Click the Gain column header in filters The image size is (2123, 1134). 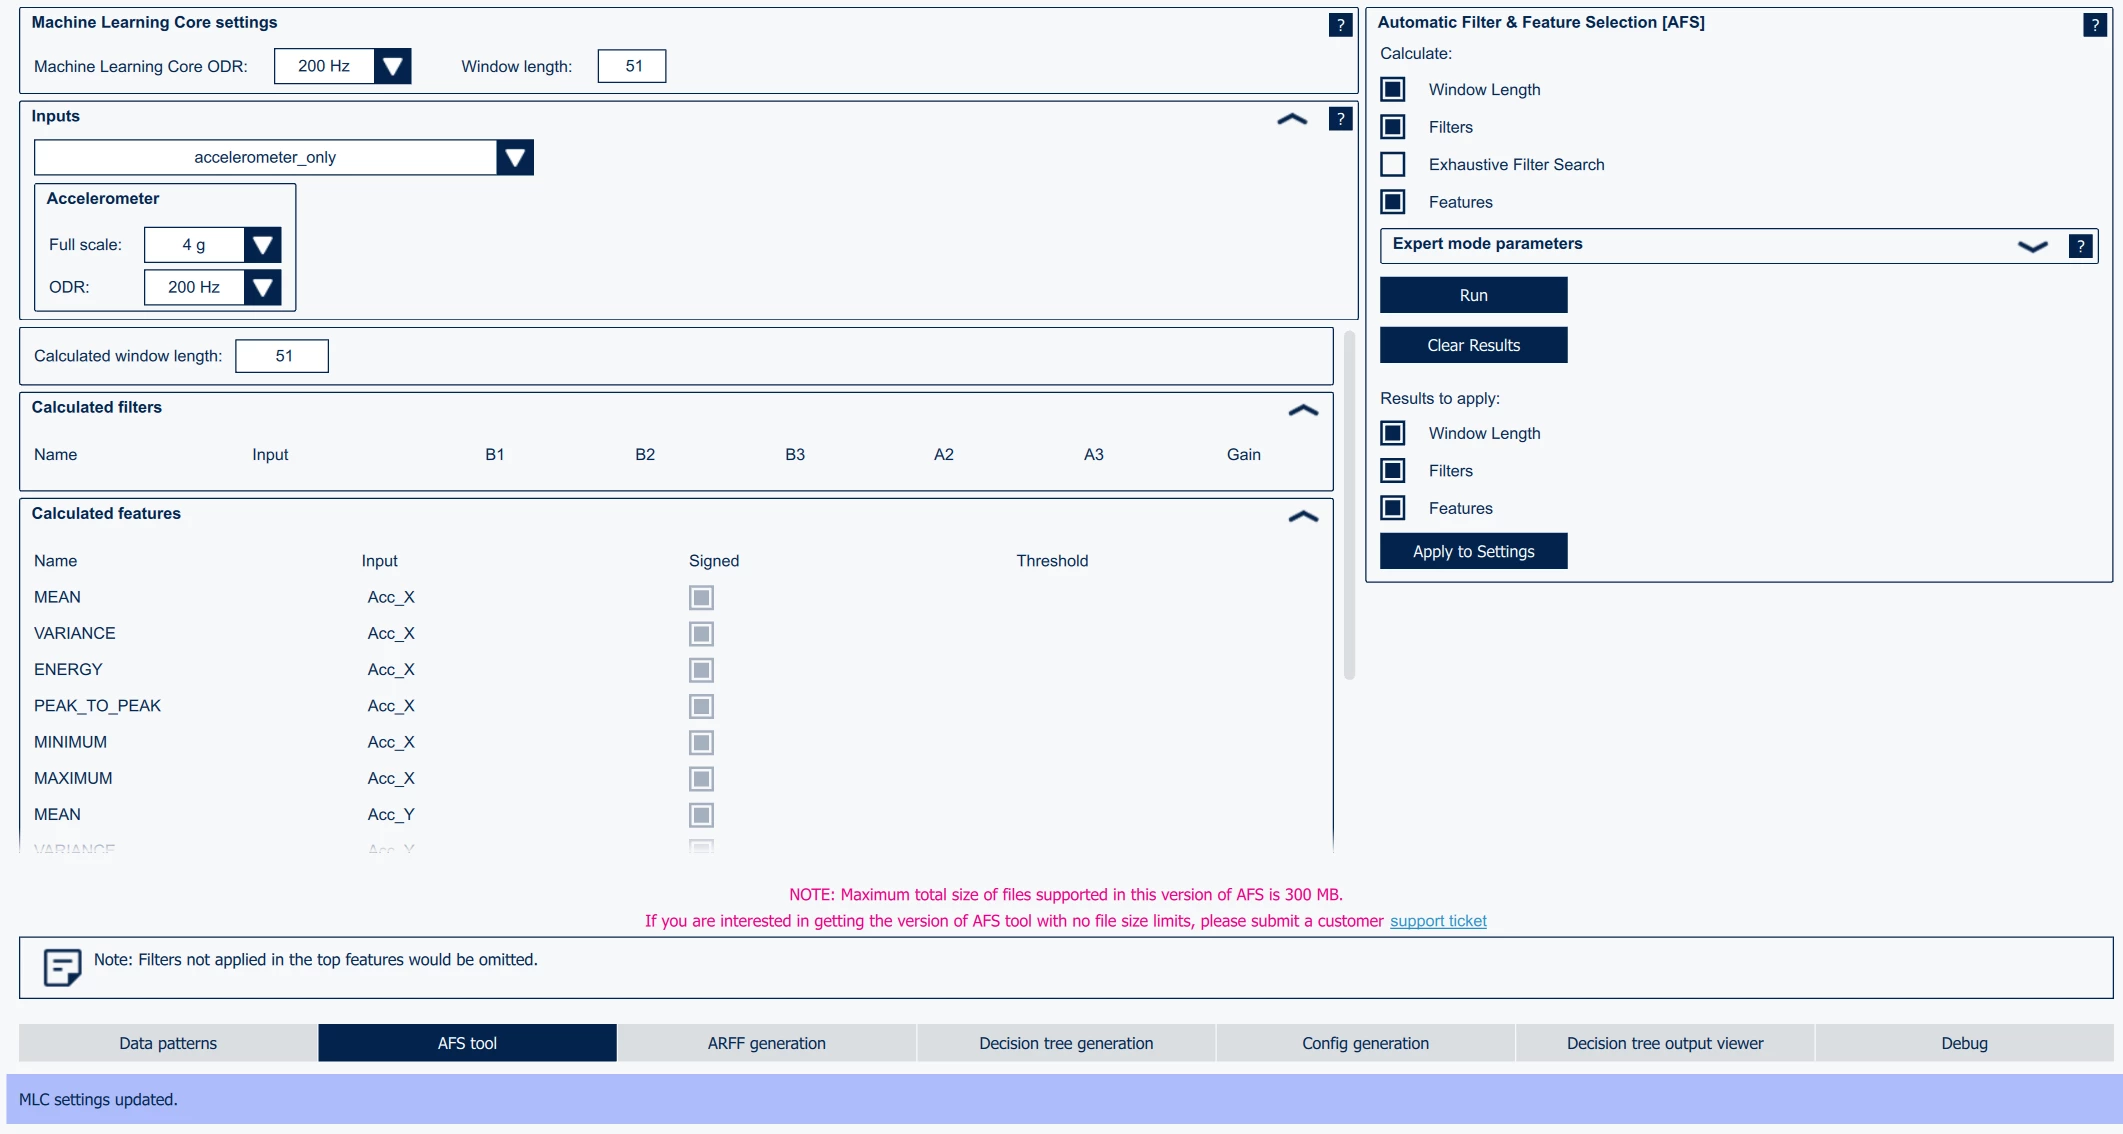point(1244,454)
